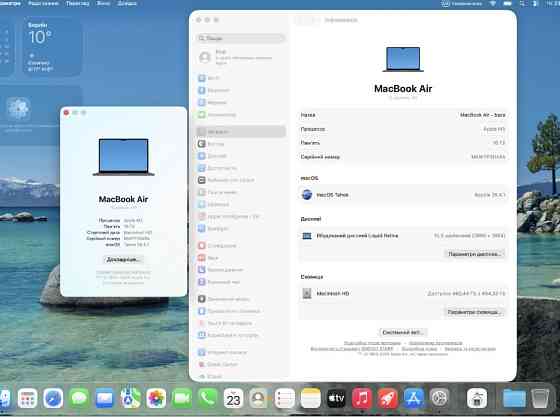The height and width of the screenshot is (417, 560).
Task: Open the Apple account row in sidebar
Action: 241,57
